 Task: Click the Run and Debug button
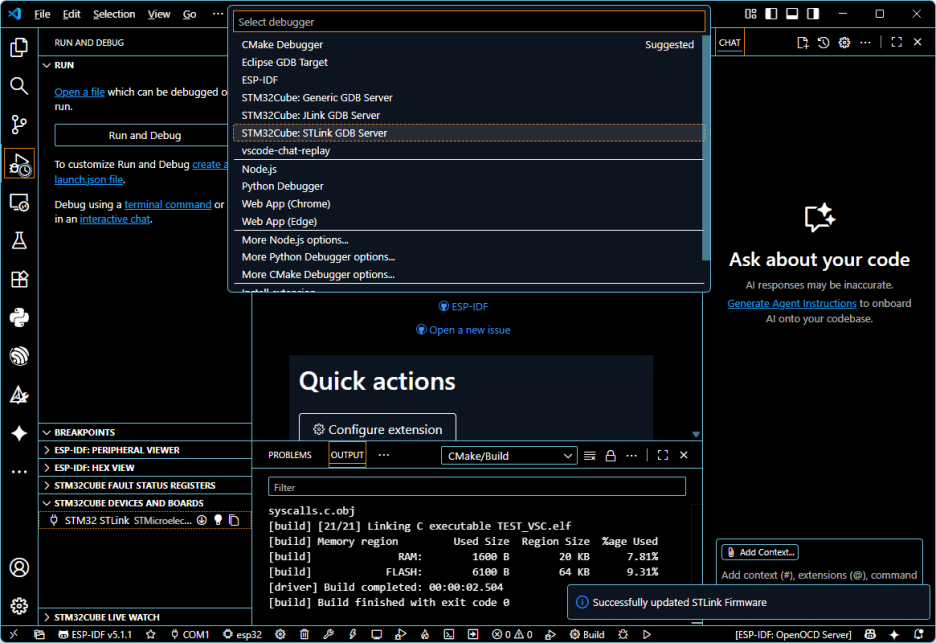click(x=142, y=136)
